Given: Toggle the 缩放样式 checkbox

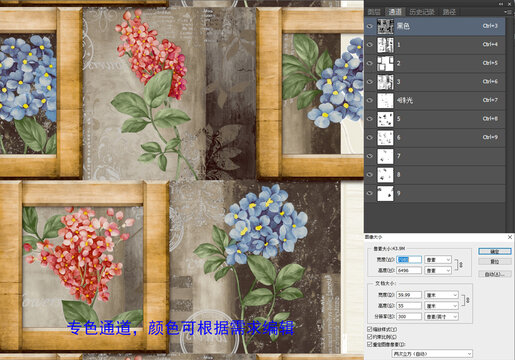Looking at the screenshot, I should tap(369, 329).
